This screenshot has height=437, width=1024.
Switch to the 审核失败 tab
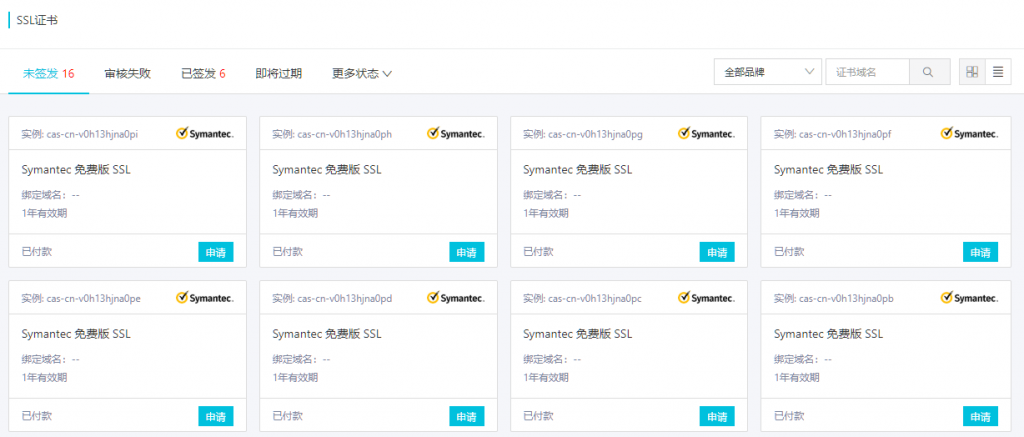(127, 74)
